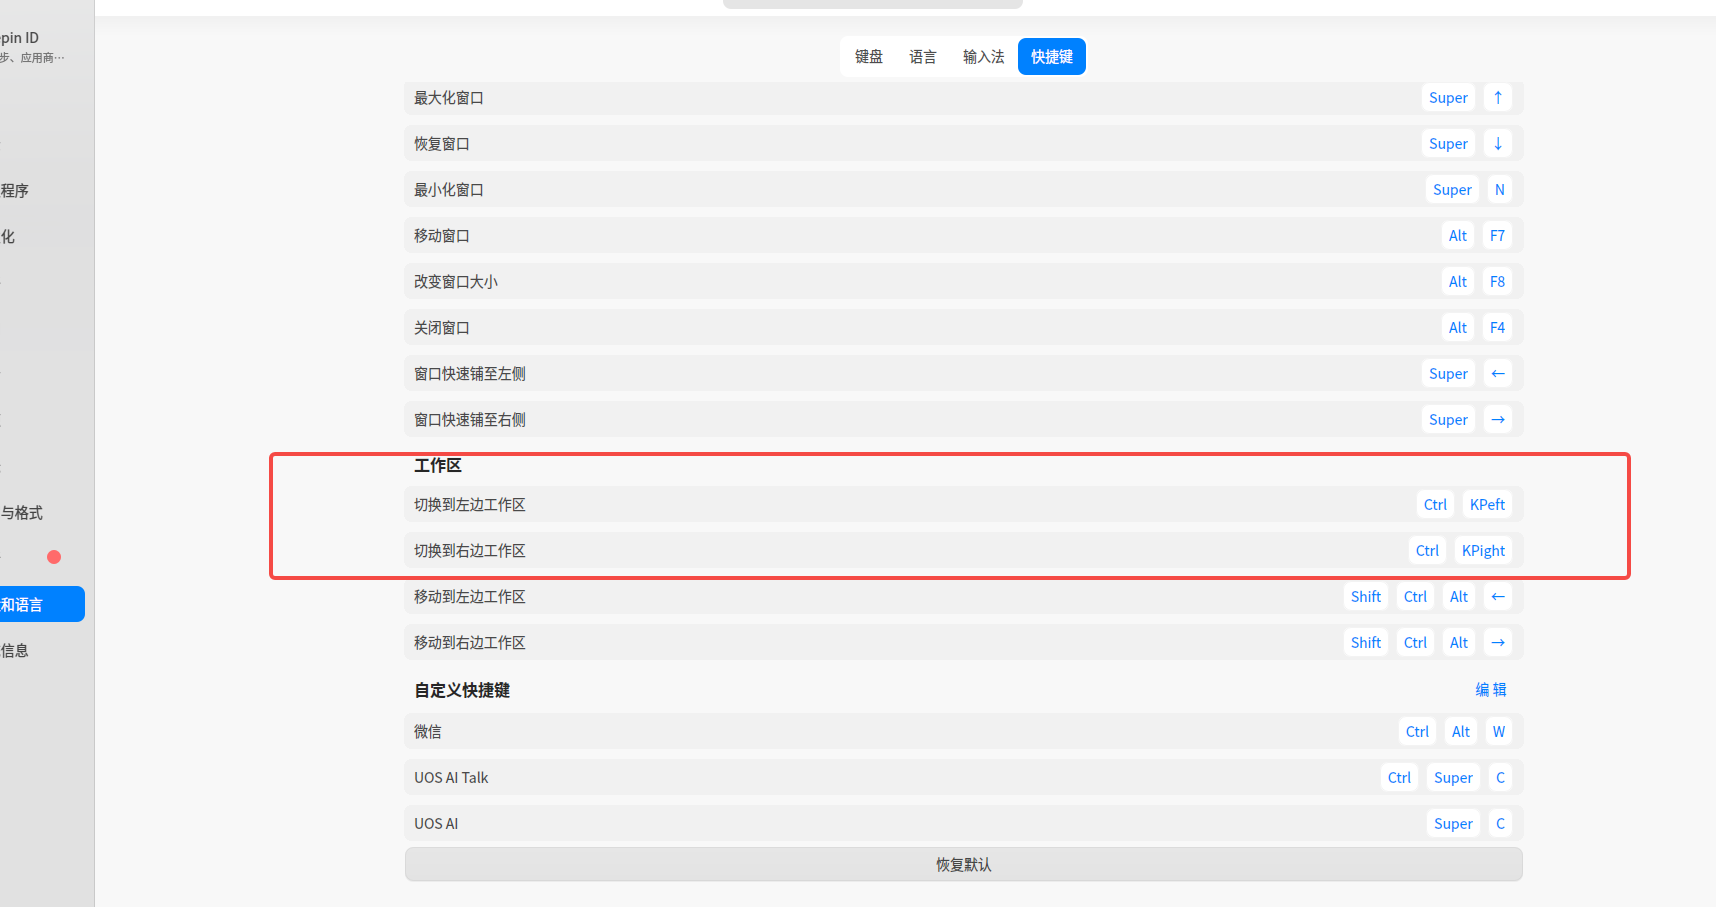
Task: Click the up arrow key of 最大化窗口
Action: pyautogui.click(x=1498, y=98)
